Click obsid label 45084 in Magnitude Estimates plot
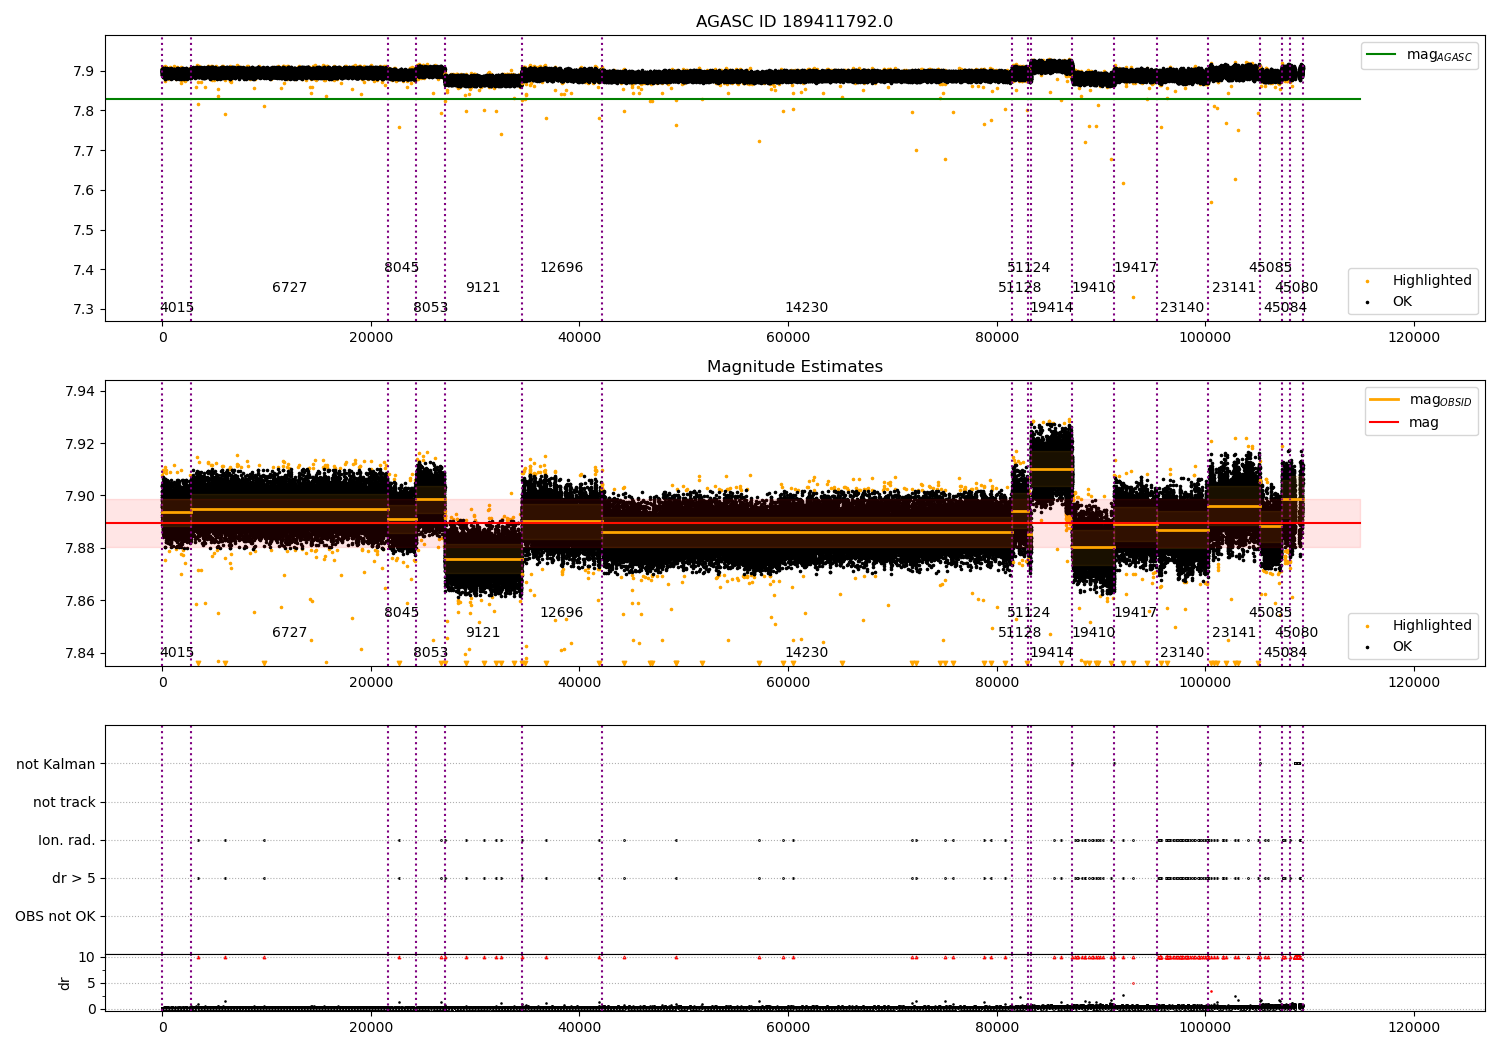The width and height of the screenshot is (1500, 1050). coord(1285,653)
